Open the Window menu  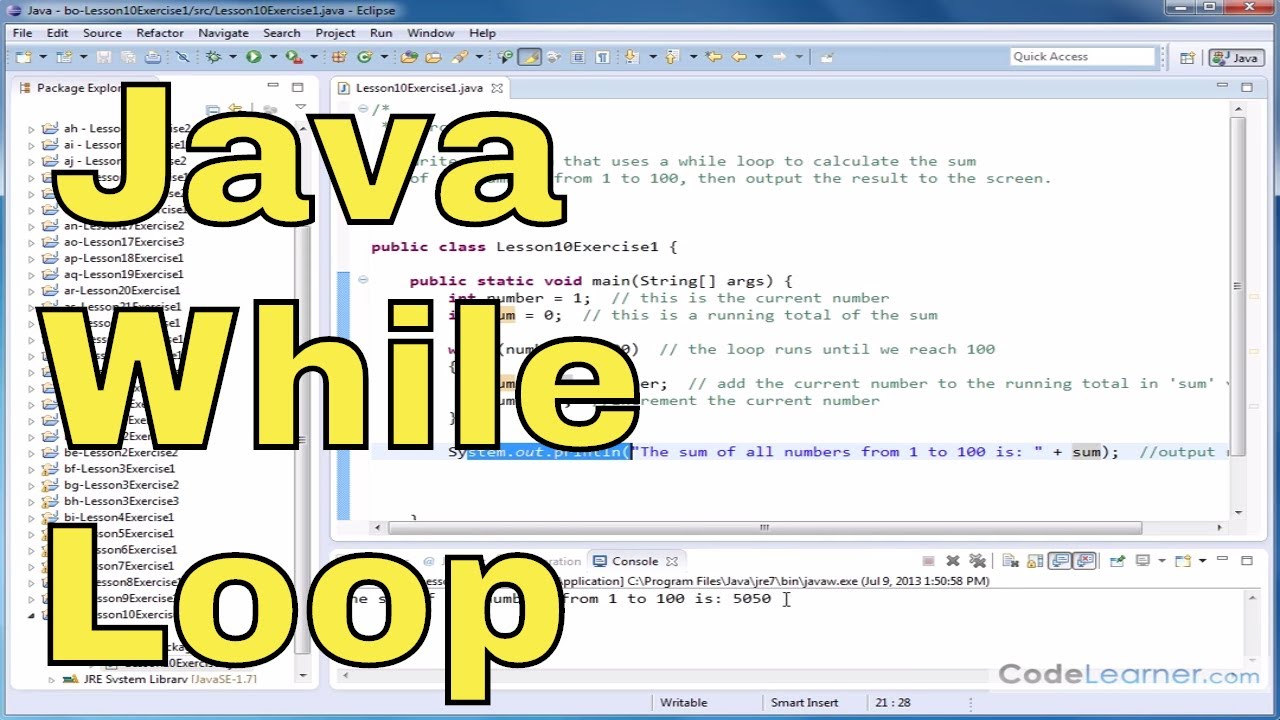coord(431,33)
